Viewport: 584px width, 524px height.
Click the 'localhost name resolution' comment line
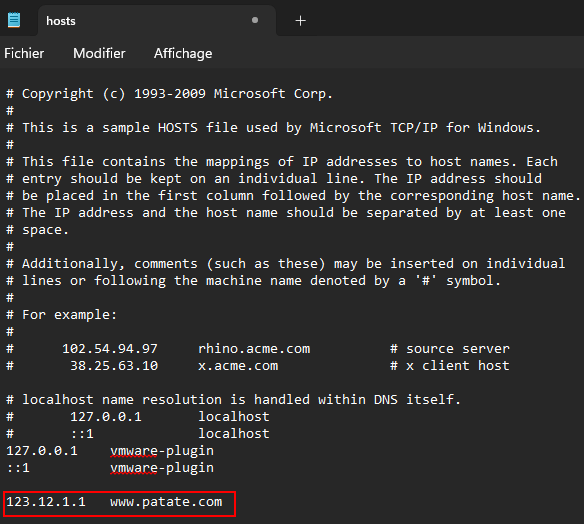[x=234, y=400]
